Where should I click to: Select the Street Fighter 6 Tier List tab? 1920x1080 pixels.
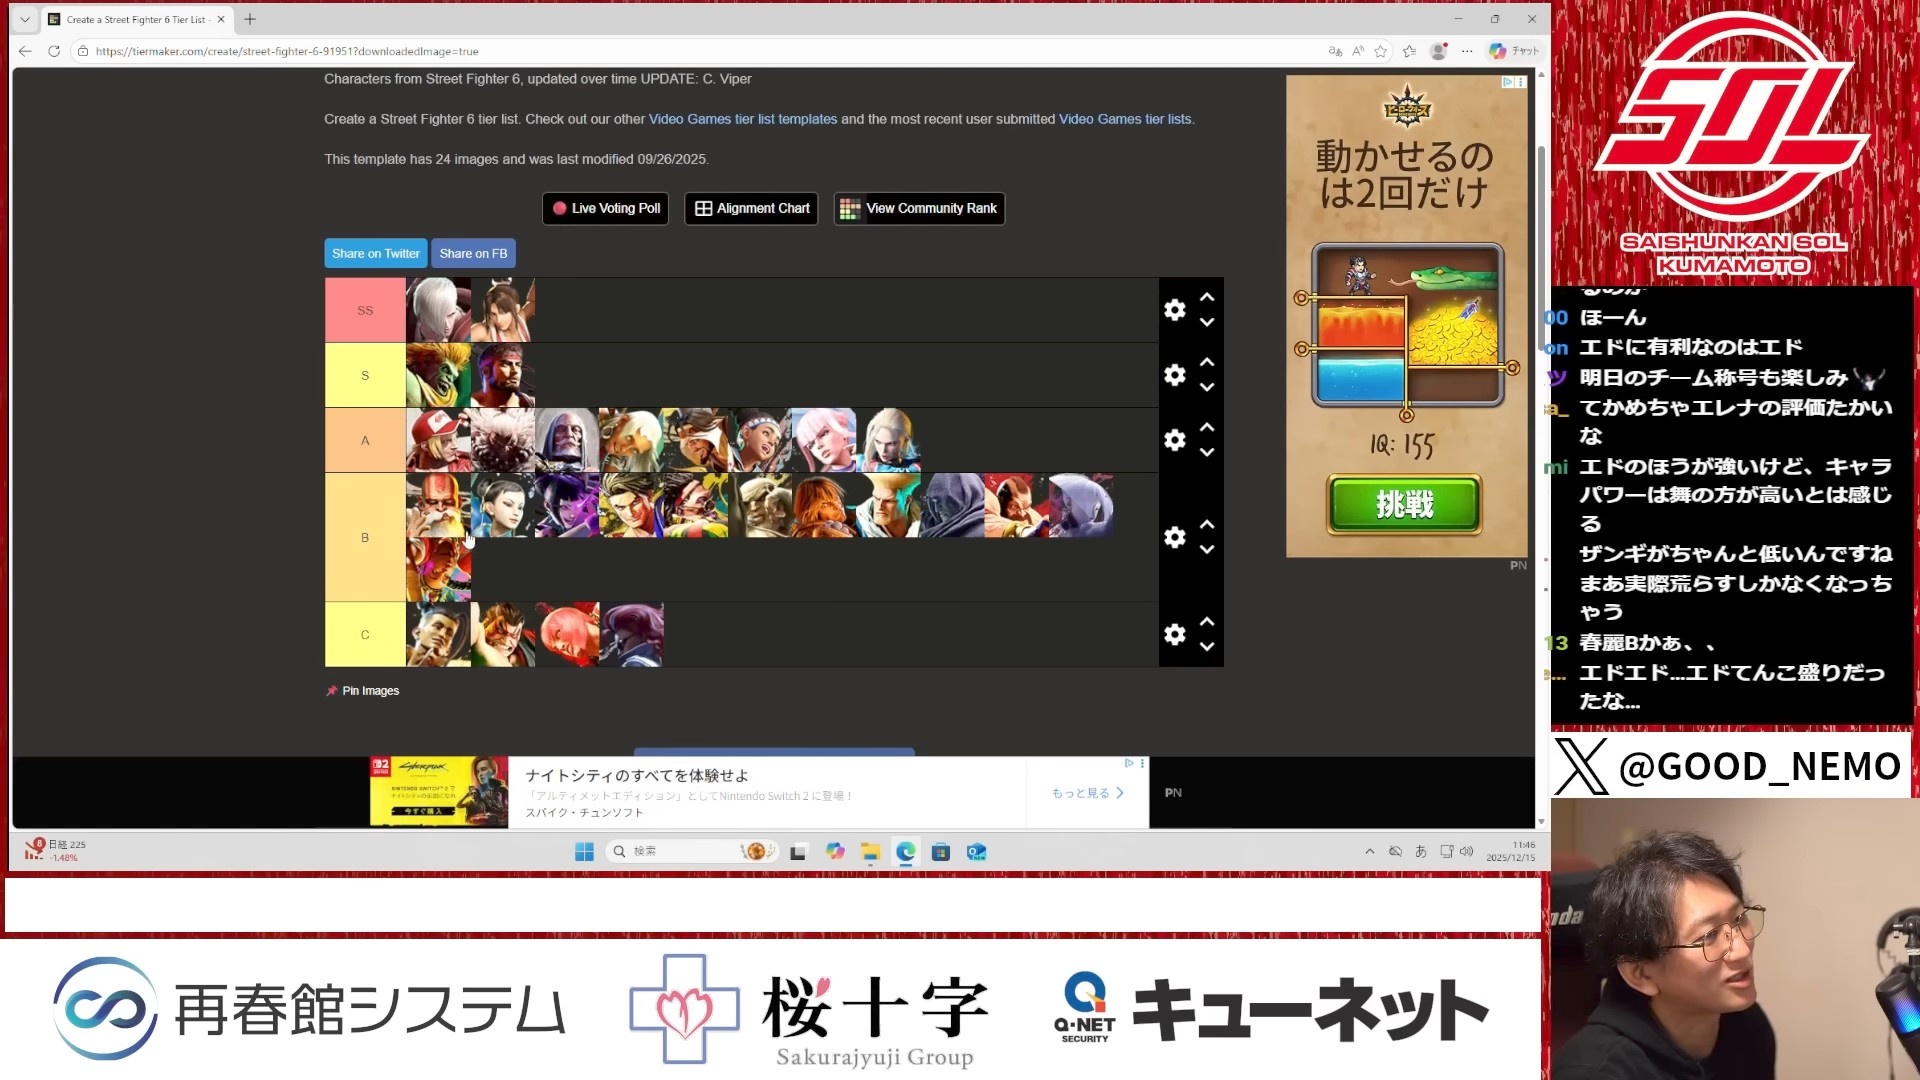pyautogui.click(x=135, y=19)
